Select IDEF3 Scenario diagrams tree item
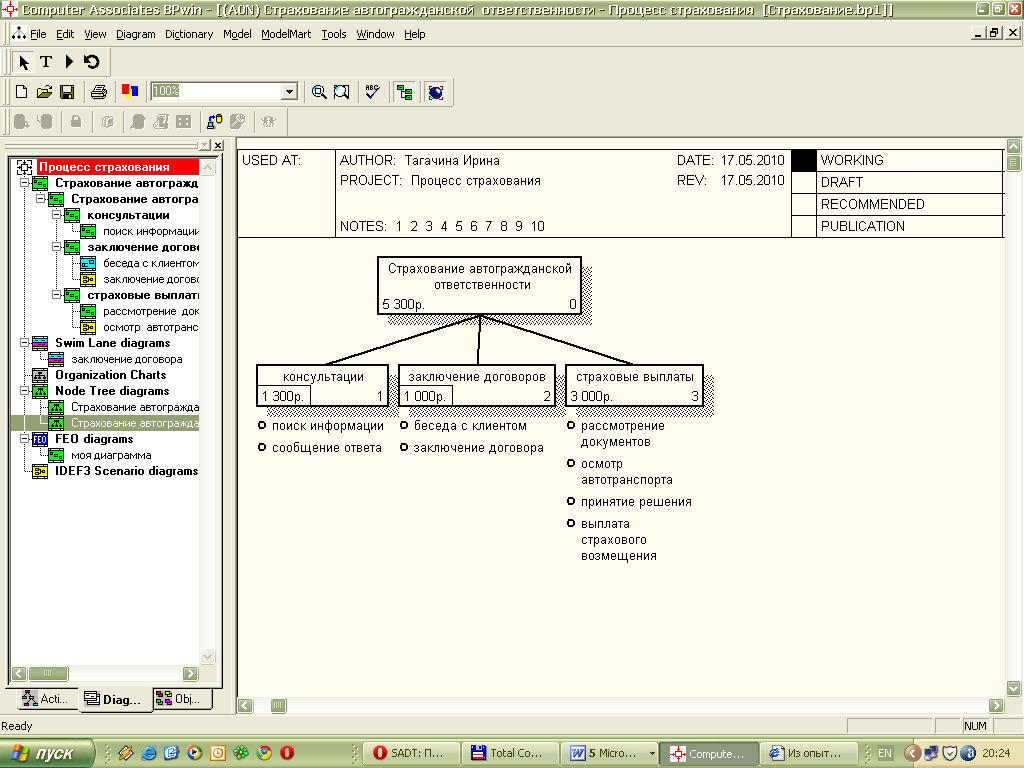This screenshot has width=1024, height=768. click(x=126, y=471)
